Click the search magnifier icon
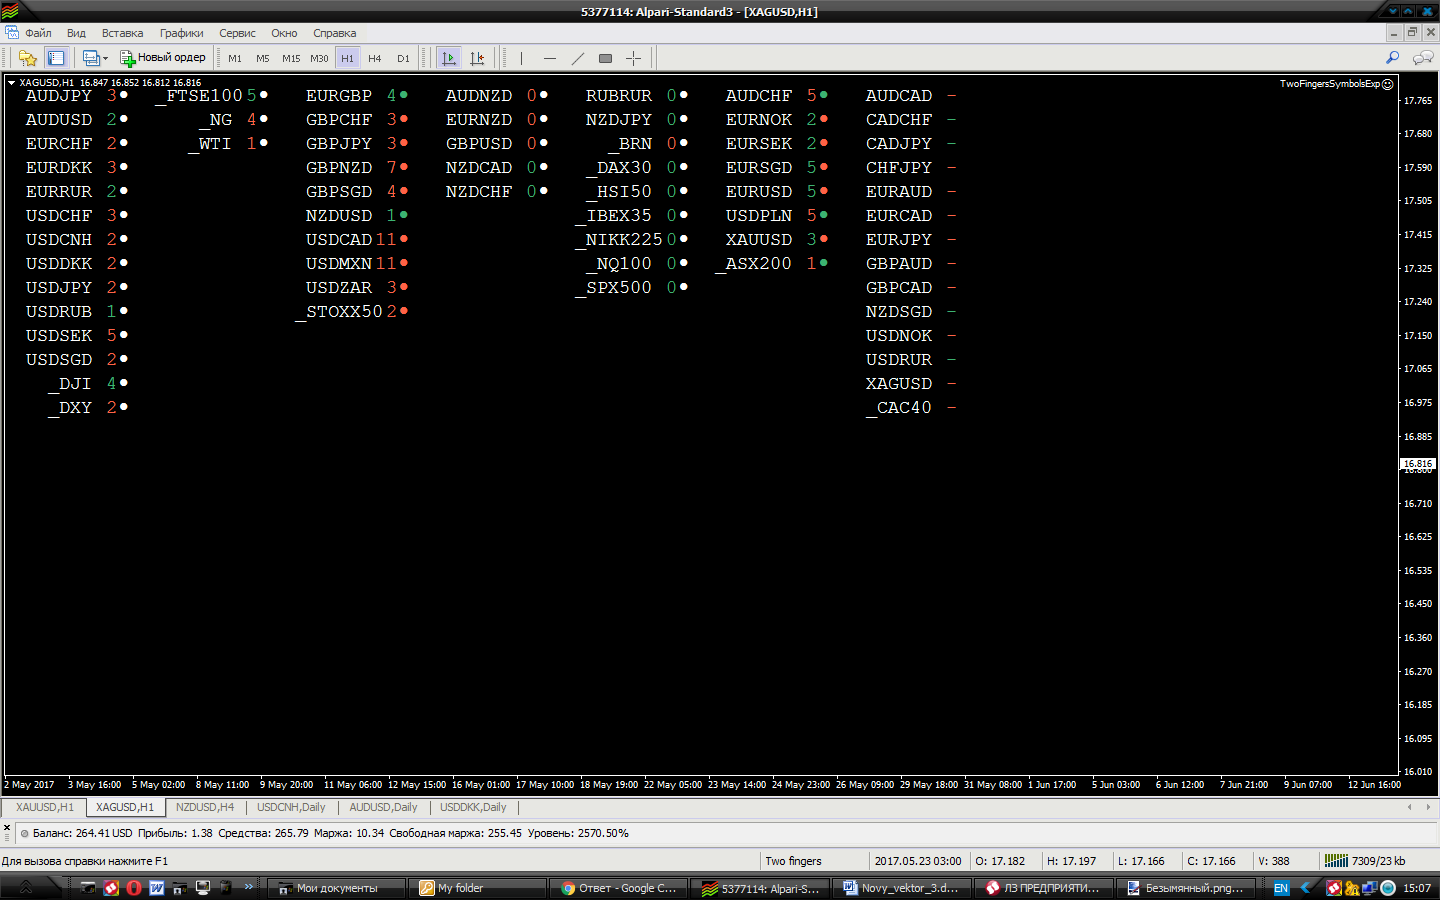The image size is (1440, 900). (1392, 58)
